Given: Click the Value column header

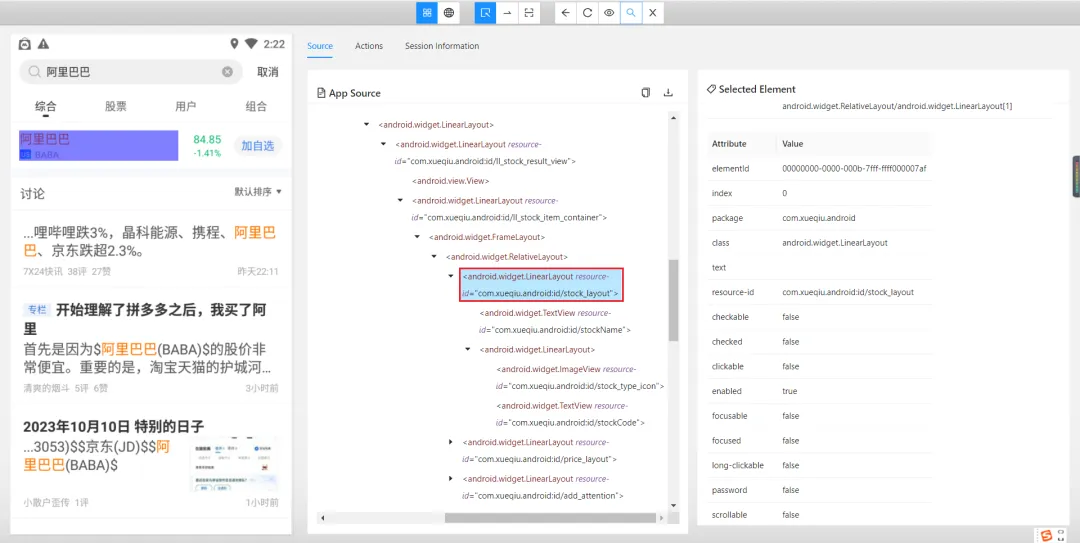Looking at the screenshot, I should [793, 144].
